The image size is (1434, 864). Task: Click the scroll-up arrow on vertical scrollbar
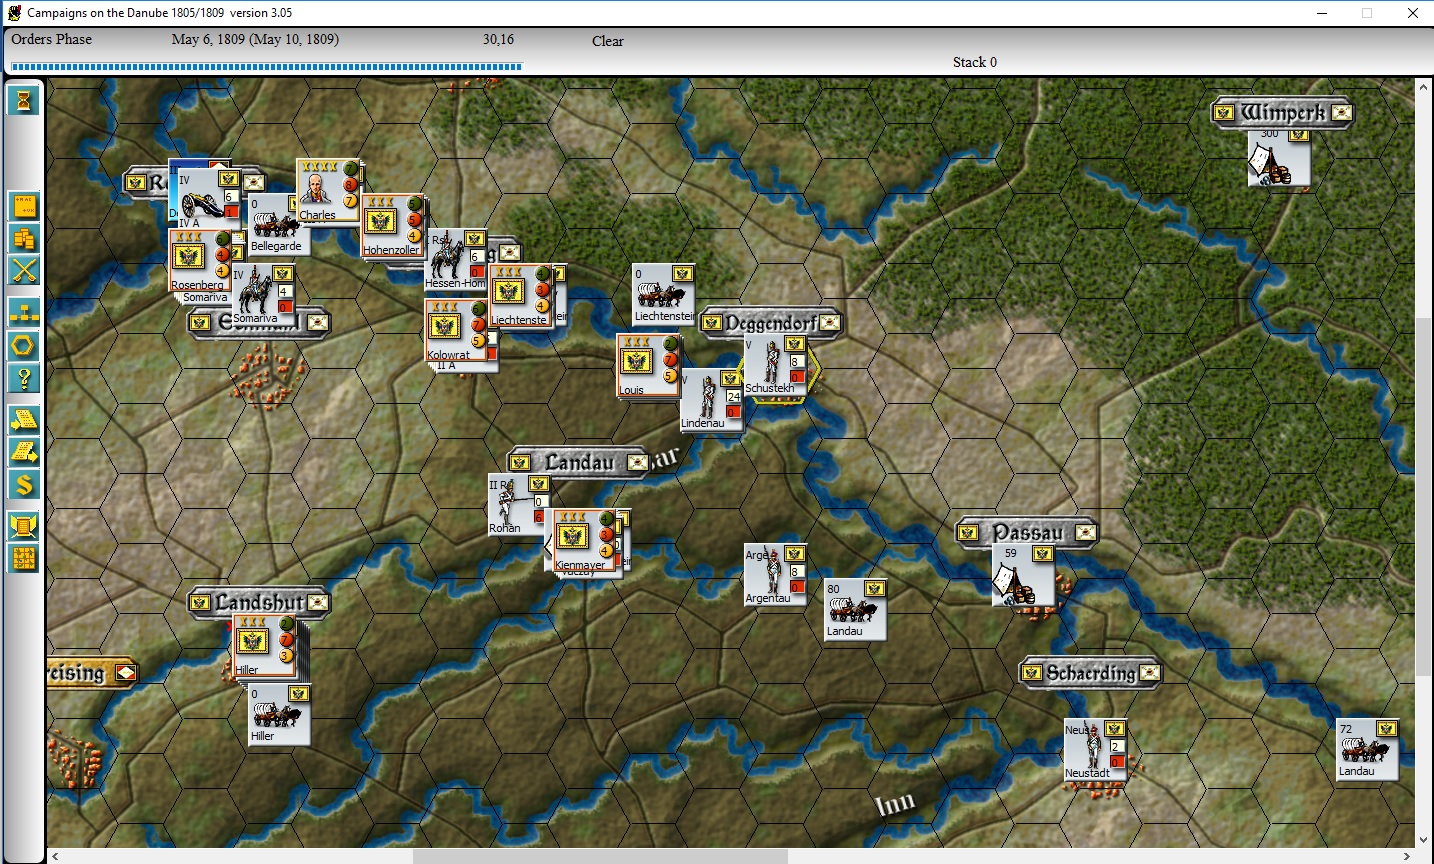pos(1423,88)
